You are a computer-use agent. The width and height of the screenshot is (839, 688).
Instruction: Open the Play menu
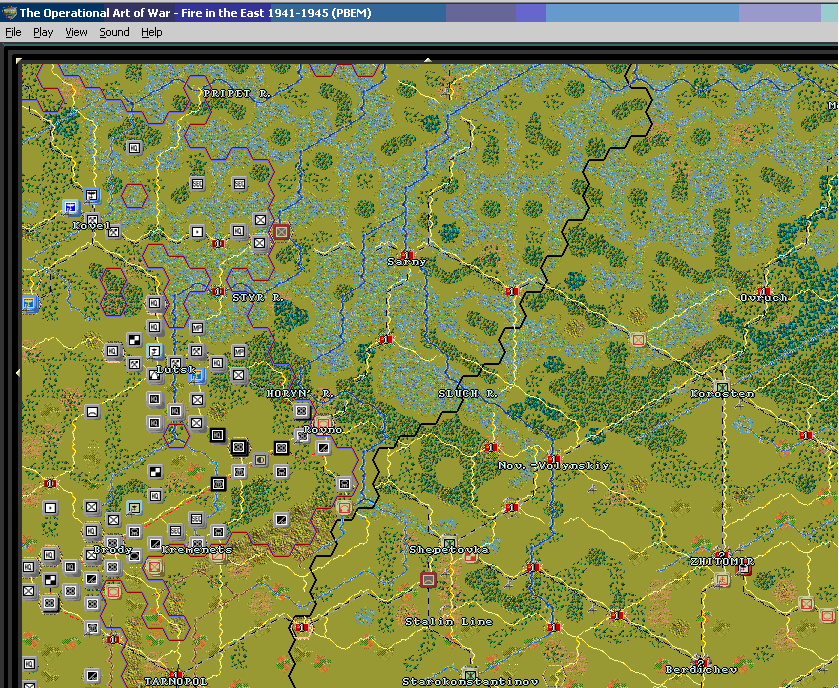point(43,32)
